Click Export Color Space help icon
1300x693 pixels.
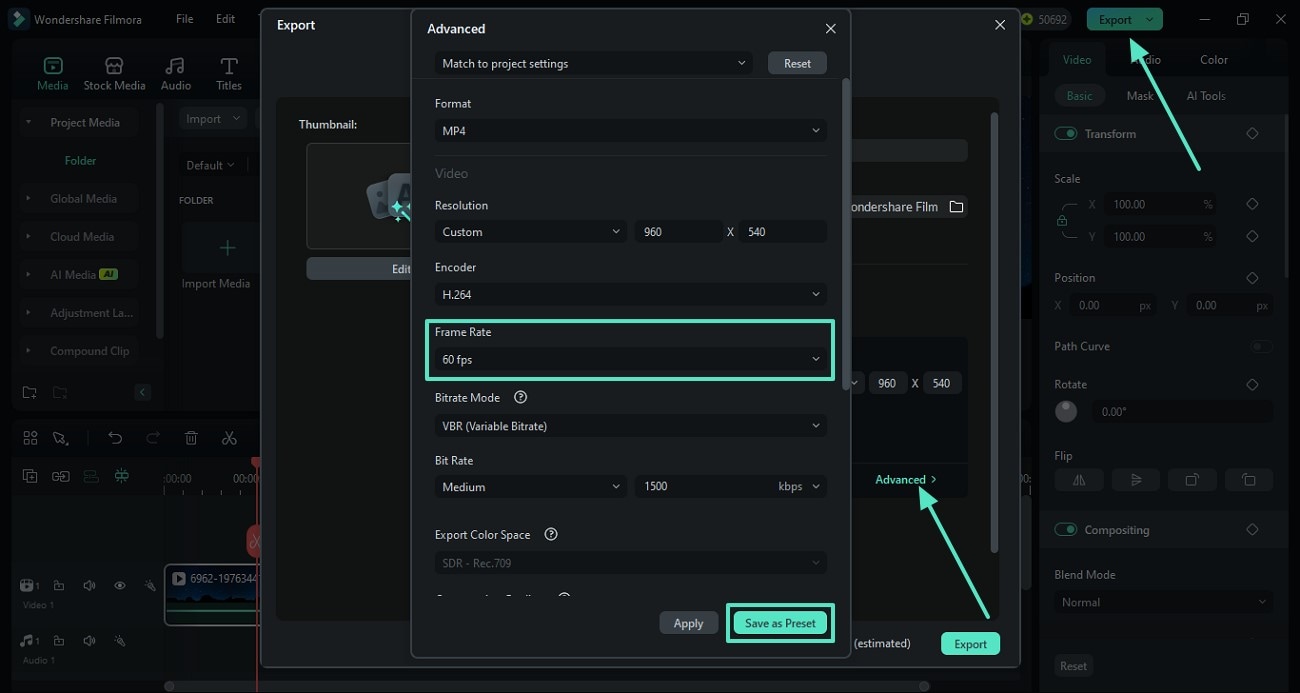tap(551, 534)
